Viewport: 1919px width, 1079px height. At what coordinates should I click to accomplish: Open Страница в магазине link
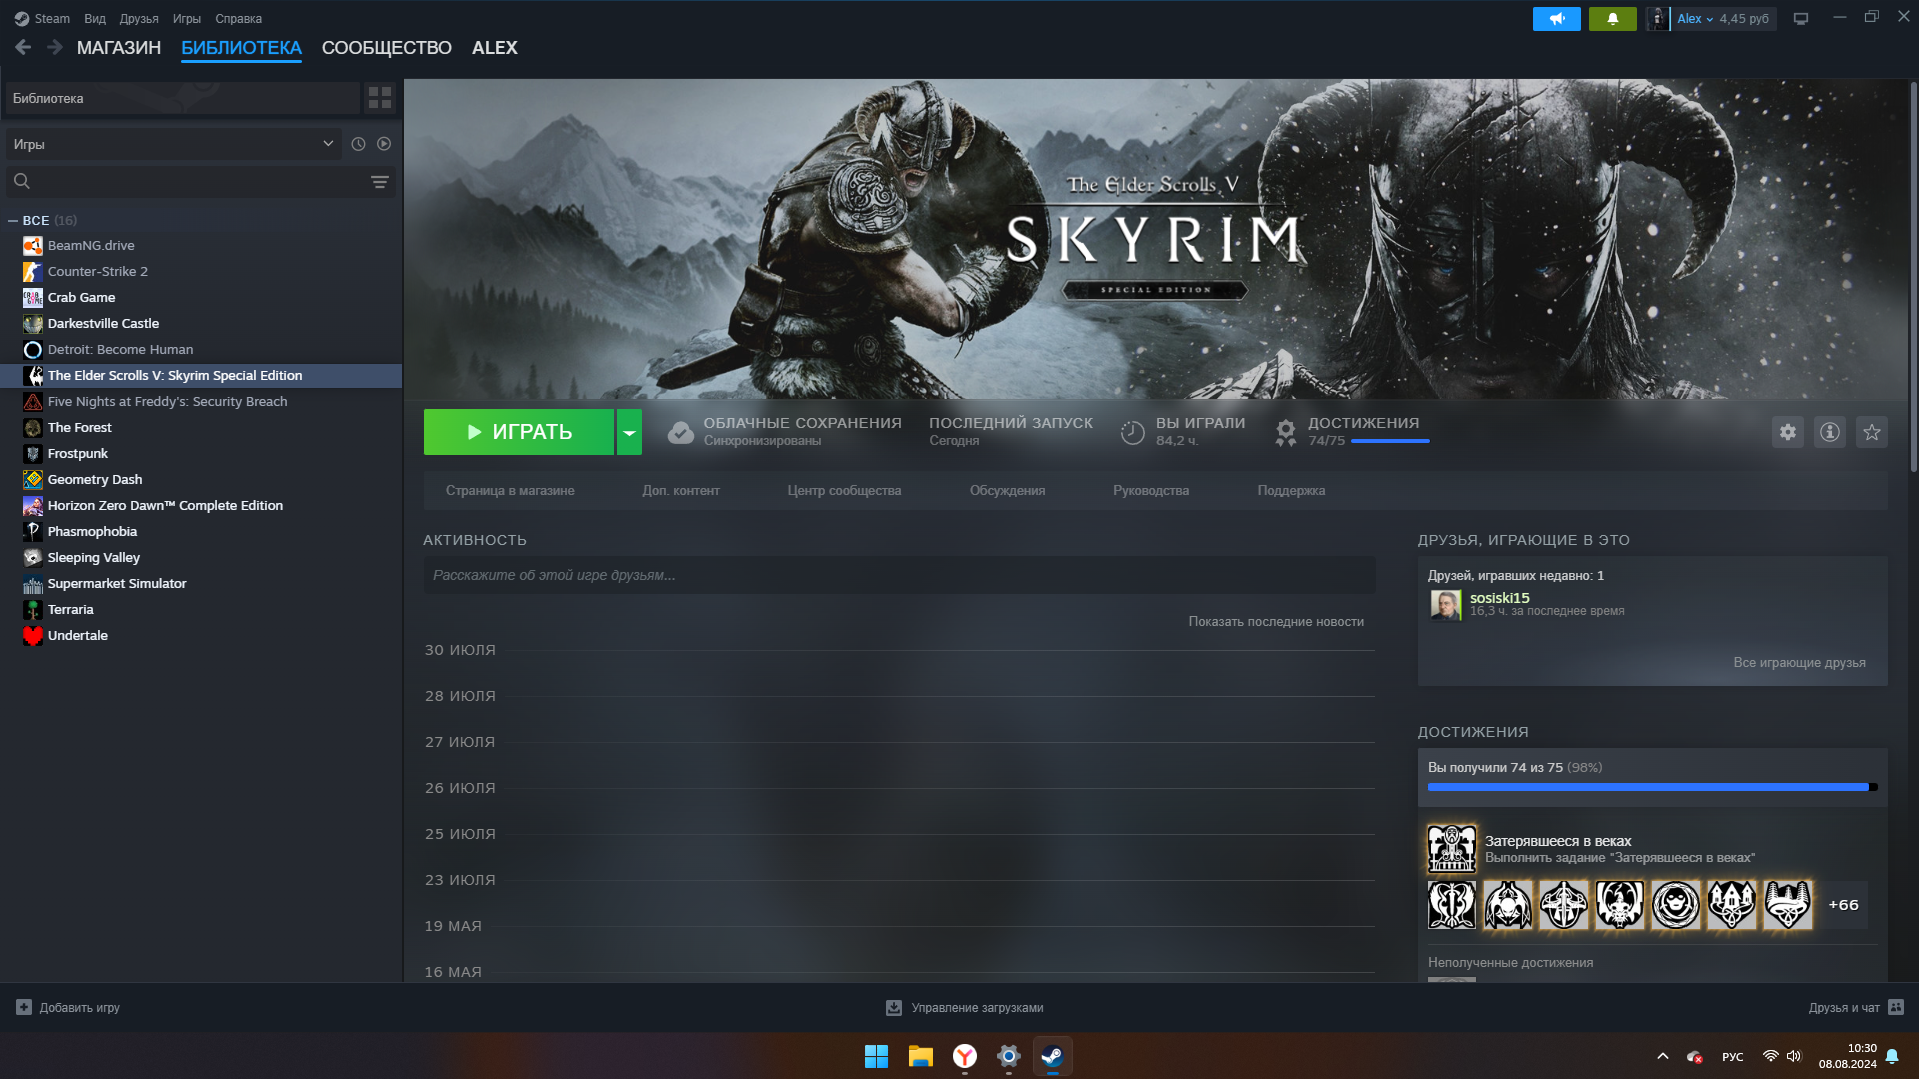(510, 491)
